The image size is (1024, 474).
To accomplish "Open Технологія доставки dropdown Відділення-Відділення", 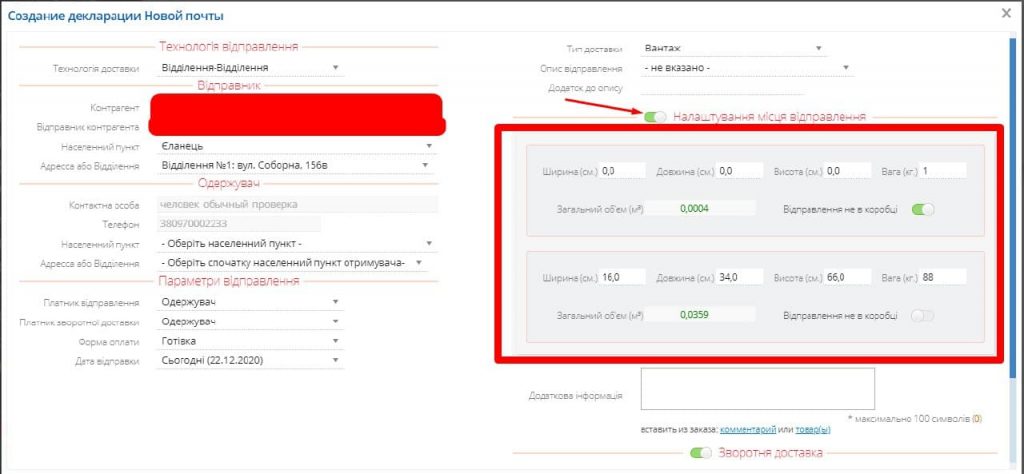I will click(x=250, y=67).
